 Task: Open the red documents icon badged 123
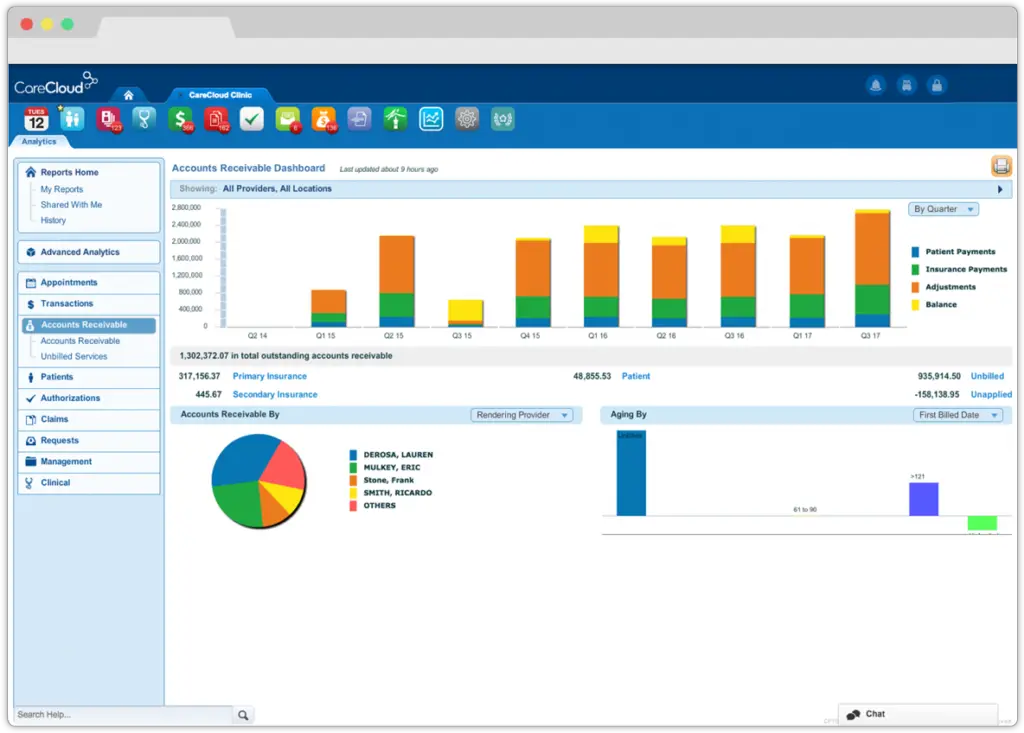point(108,119)
